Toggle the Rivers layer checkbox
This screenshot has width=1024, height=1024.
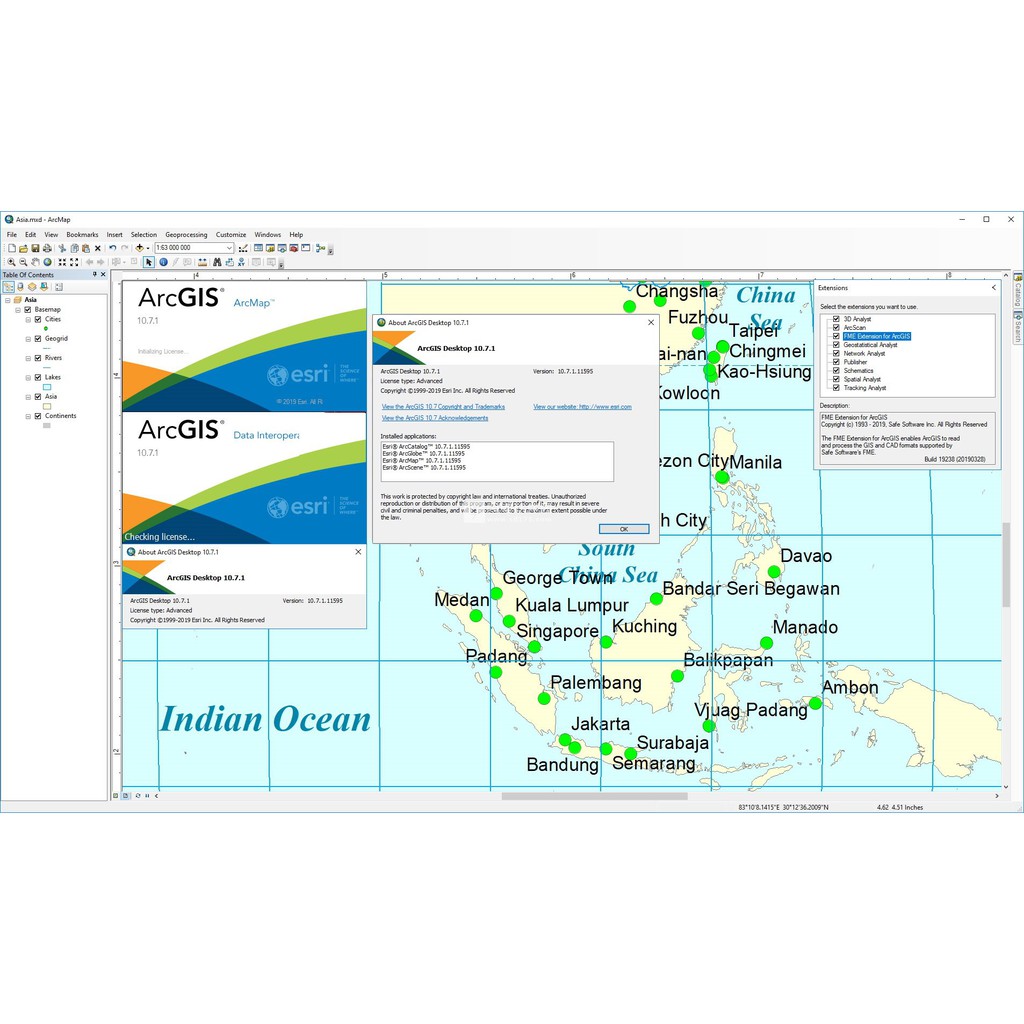[x=38, y=358]
